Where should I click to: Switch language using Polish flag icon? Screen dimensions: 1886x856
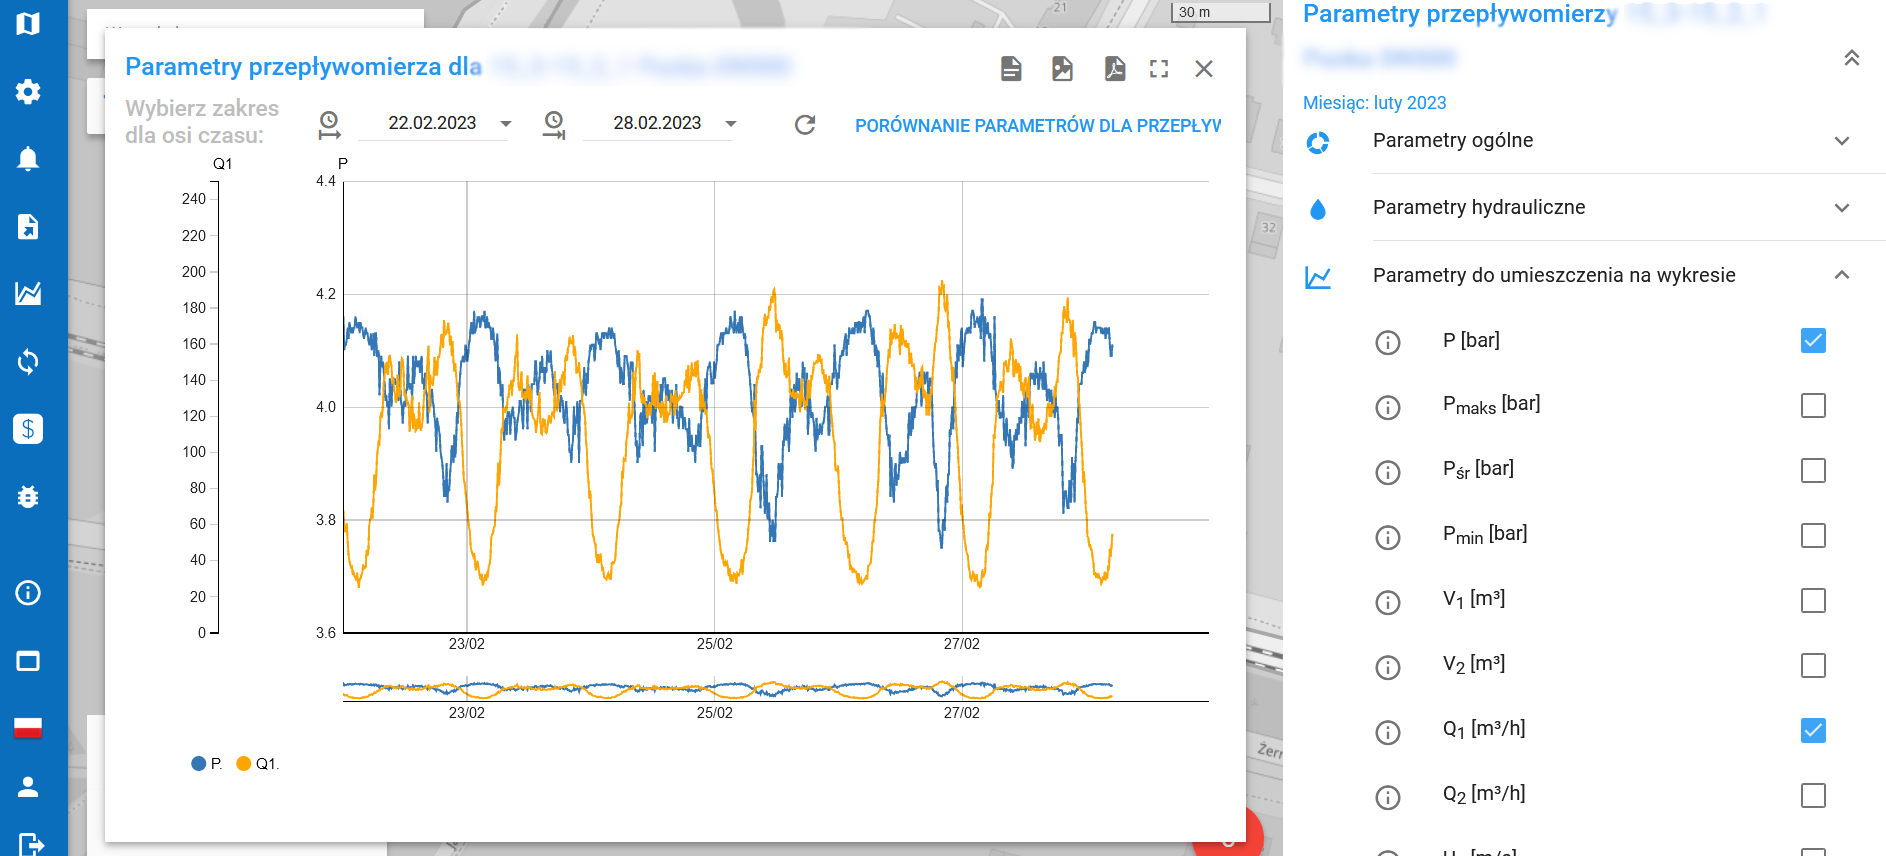pyautogui.click(x=28, y=727)
